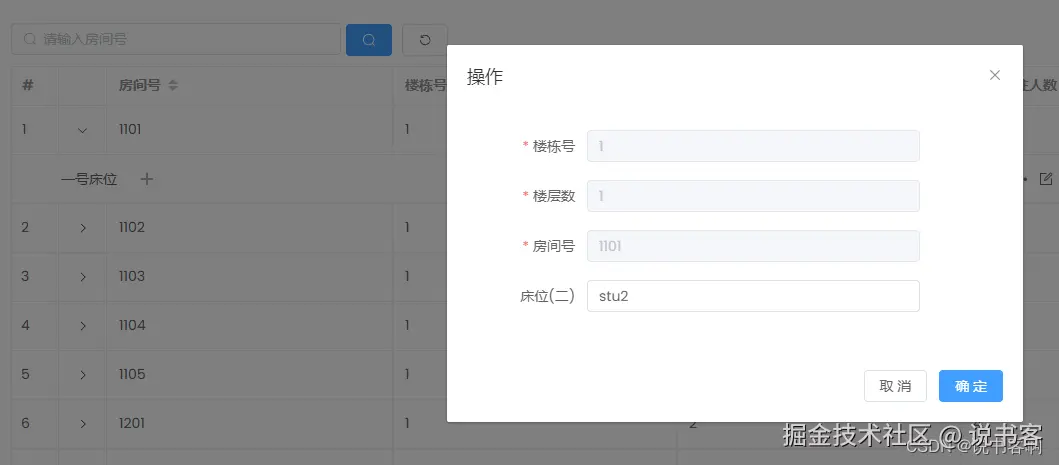The height and width of the screenshot is (465, 1059).
Task: Click the room number search box
Action: [x=176, y=40]
